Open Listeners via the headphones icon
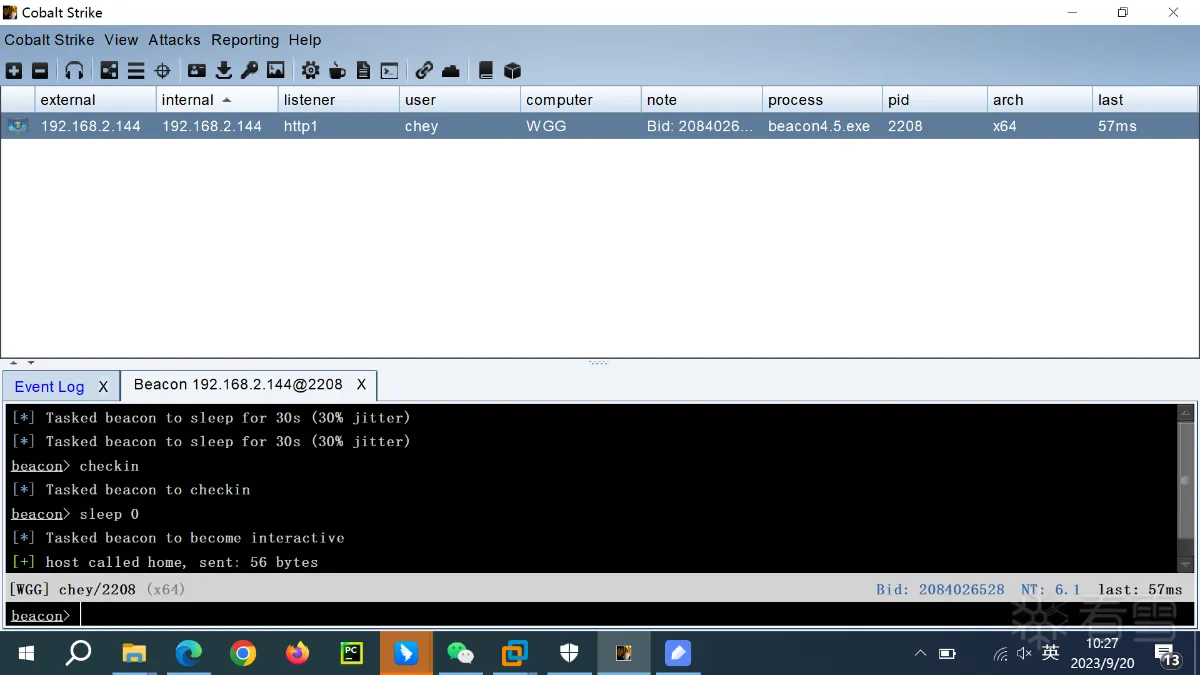Image resolution: width=1200 pixels, height=675 pixels. coord(74,71)
